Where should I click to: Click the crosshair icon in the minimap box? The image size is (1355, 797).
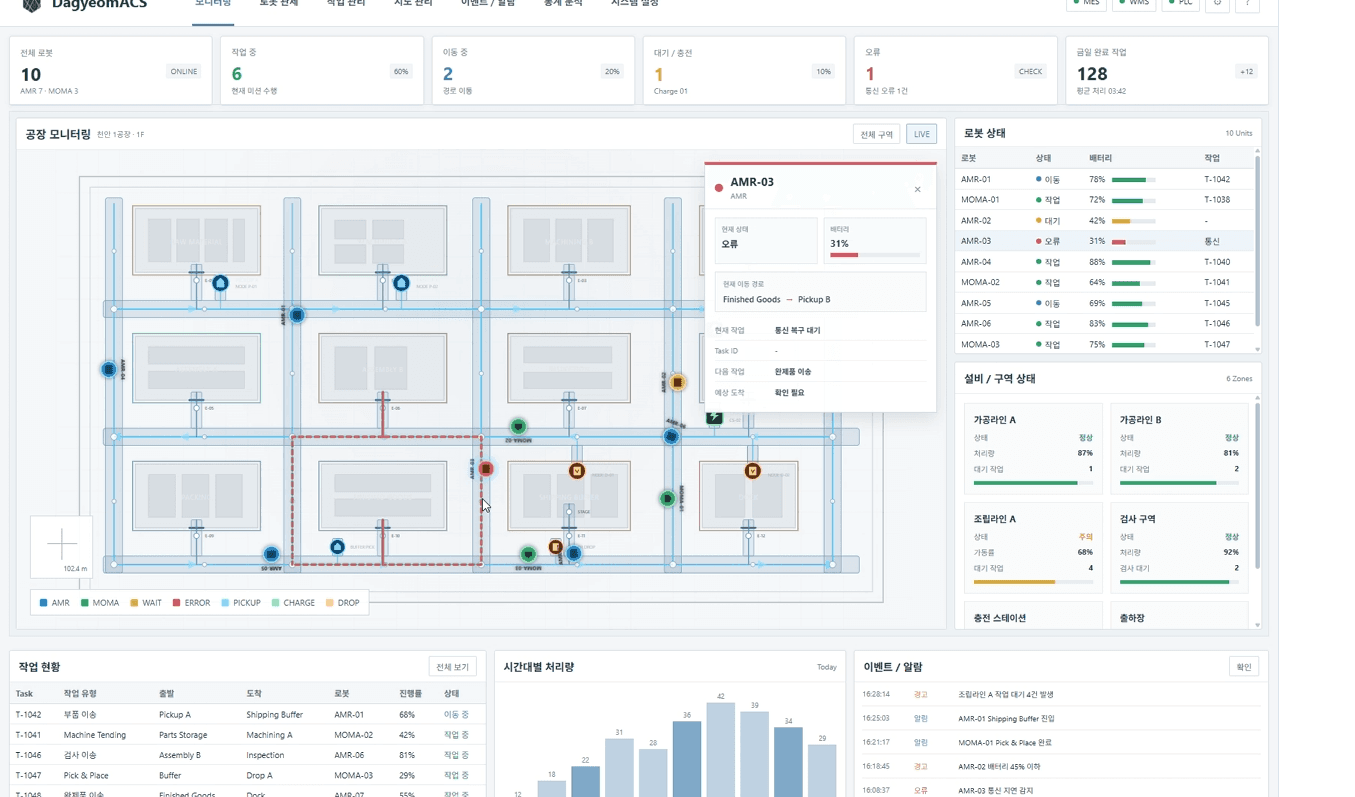click(x=62, y=544)
